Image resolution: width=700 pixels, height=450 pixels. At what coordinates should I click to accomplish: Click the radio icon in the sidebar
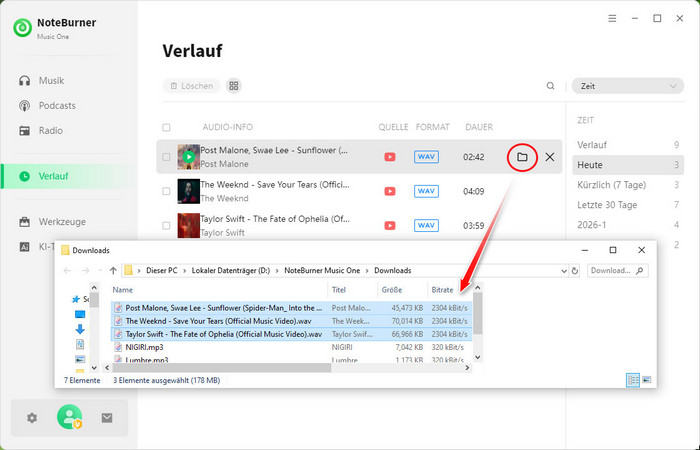25,131
